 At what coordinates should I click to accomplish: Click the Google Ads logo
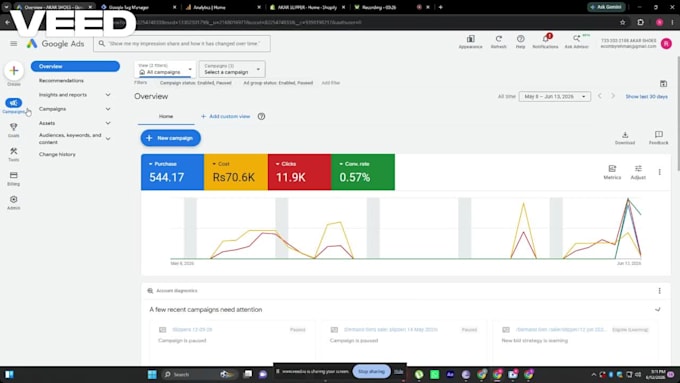55,43
